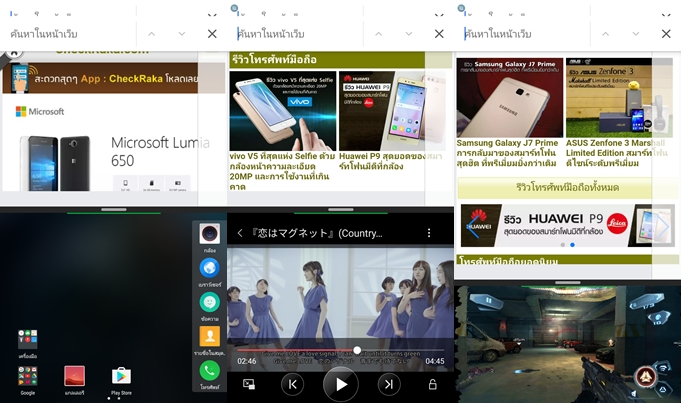Viewport: 681px width, 403px height.
Task: Open the Google apps folder
Action: 28,376
